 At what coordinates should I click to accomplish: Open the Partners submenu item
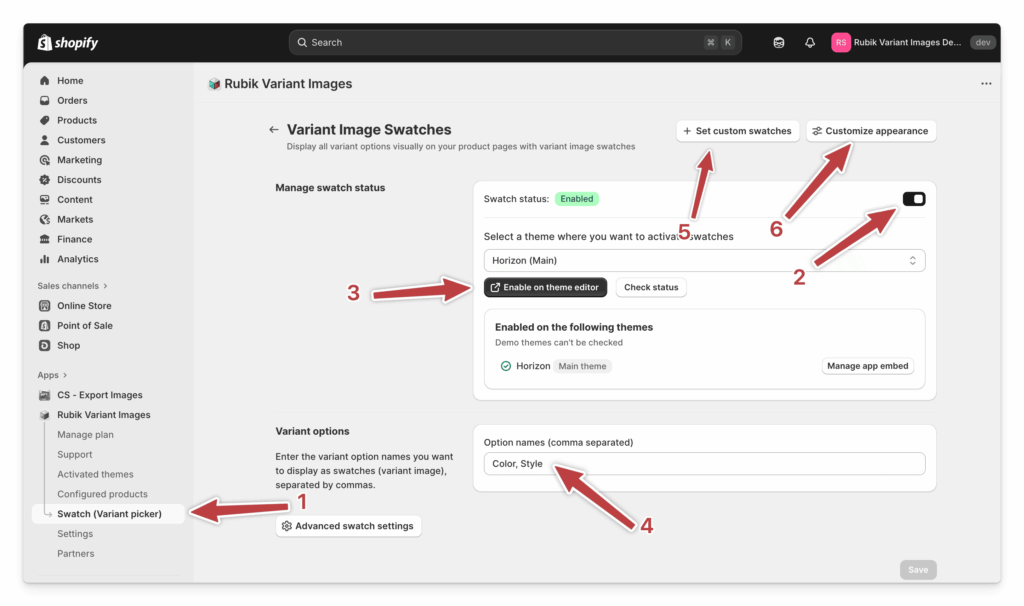[75, 554]
